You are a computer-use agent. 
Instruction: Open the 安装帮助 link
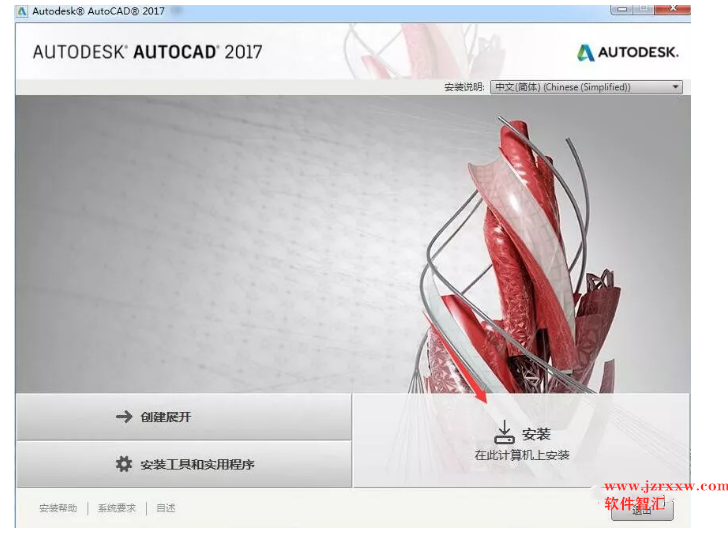[x=58, y=508]
